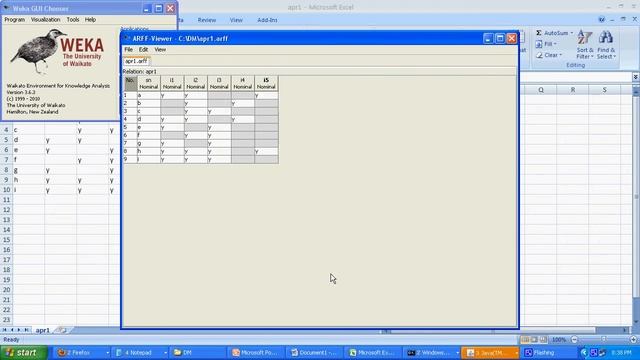Click the 100% zoom level
The height and width of the screenshot is (360, 640).
559,340
